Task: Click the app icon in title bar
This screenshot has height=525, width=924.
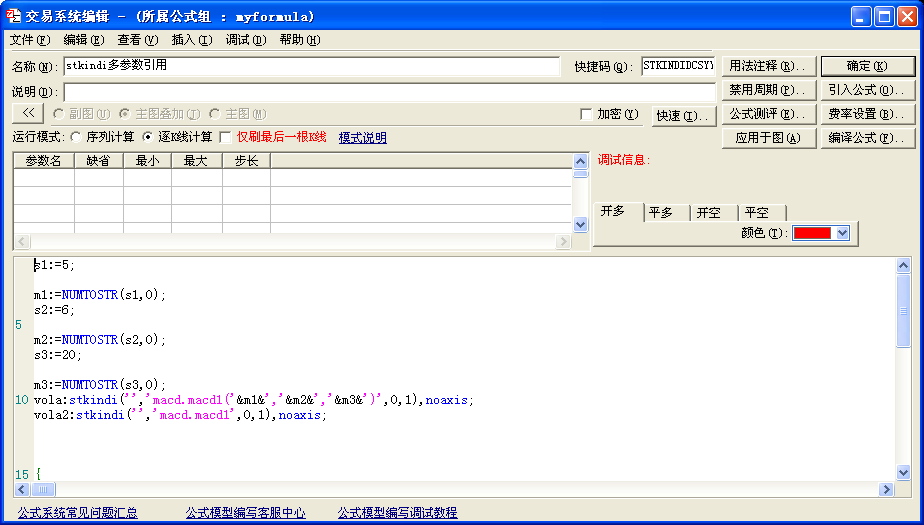Action: (x=14, y=16)
